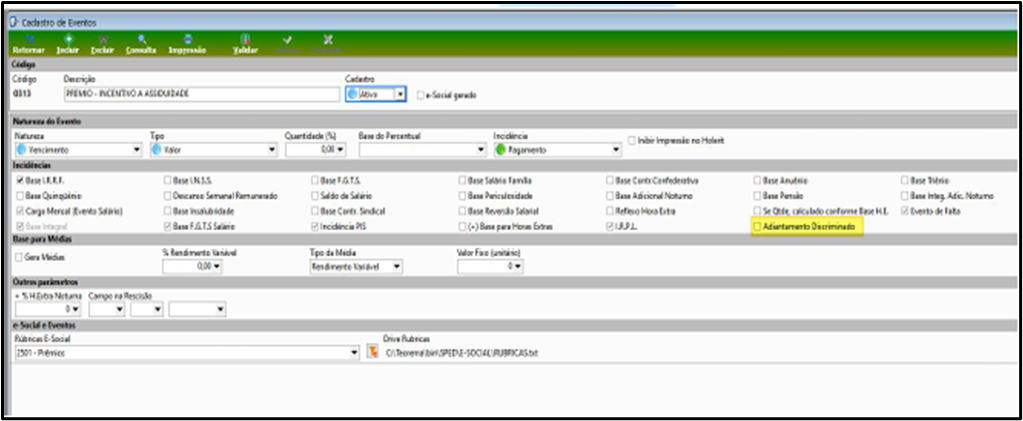Screen dimensions: 1023x421
Task: Open the Consulta magnifier tool
Action: [141, 39]
